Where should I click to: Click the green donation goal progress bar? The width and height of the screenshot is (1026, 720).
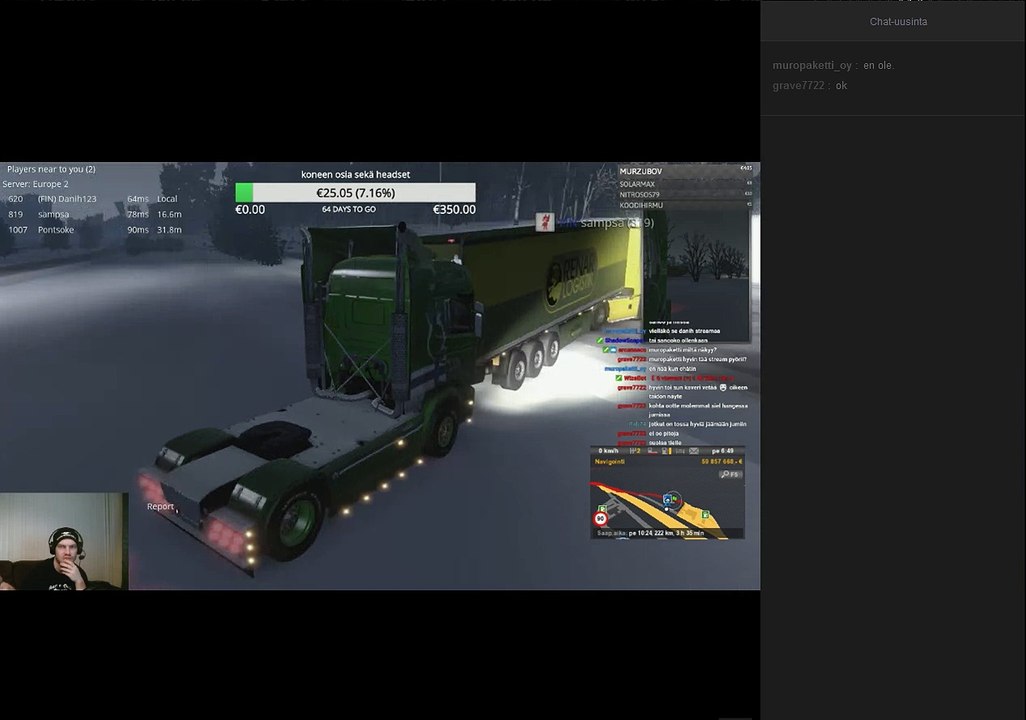(x=355, y=193)
